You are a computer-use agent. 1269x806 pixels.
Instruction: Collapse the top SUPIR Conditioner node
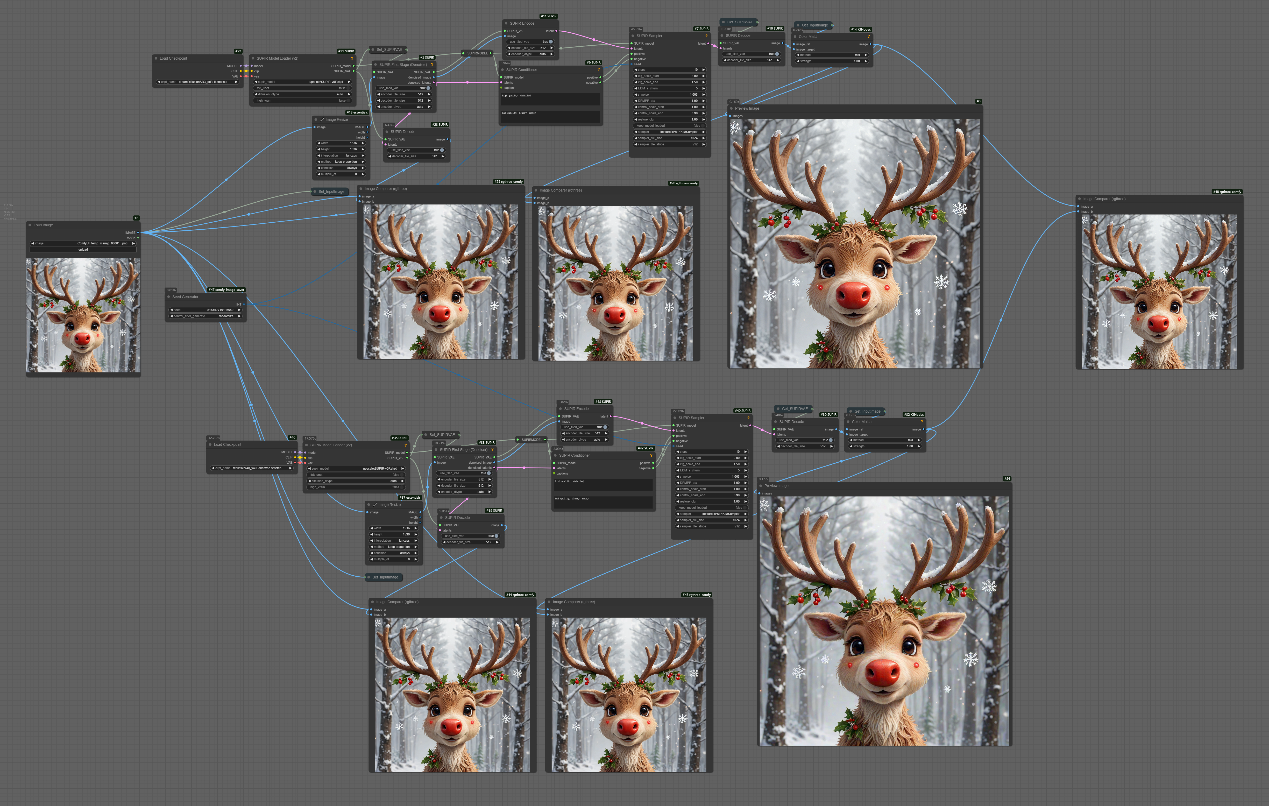[502, 68]
